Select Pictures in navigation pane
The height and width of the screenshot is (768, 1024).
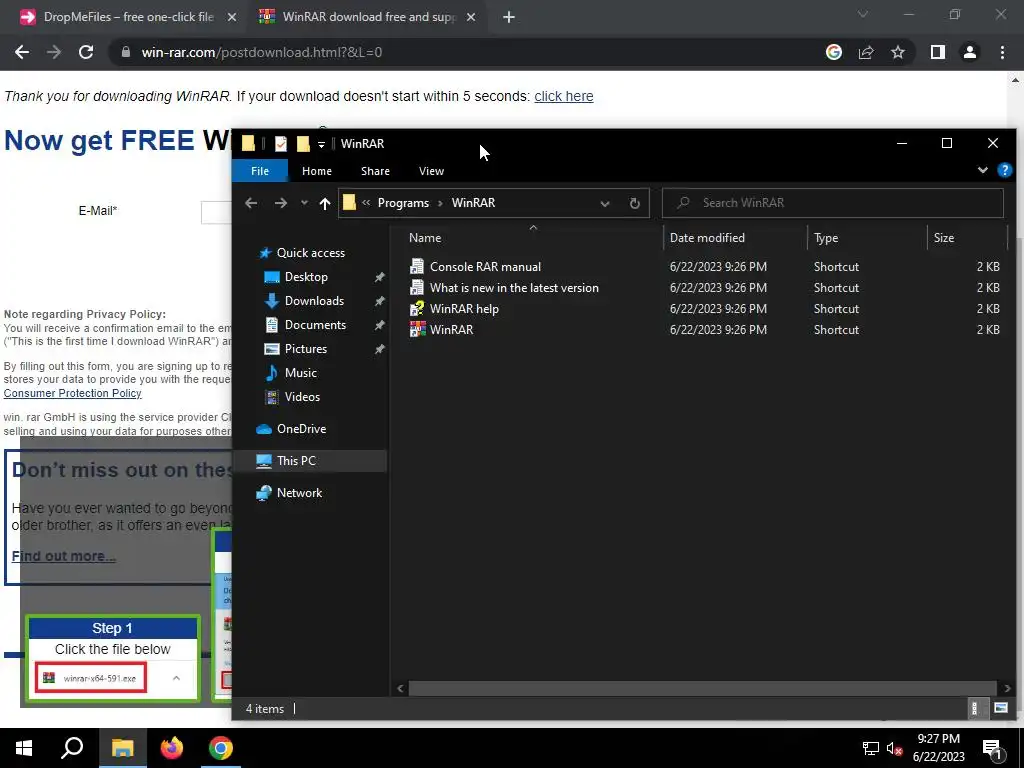[x=306, y=349]
